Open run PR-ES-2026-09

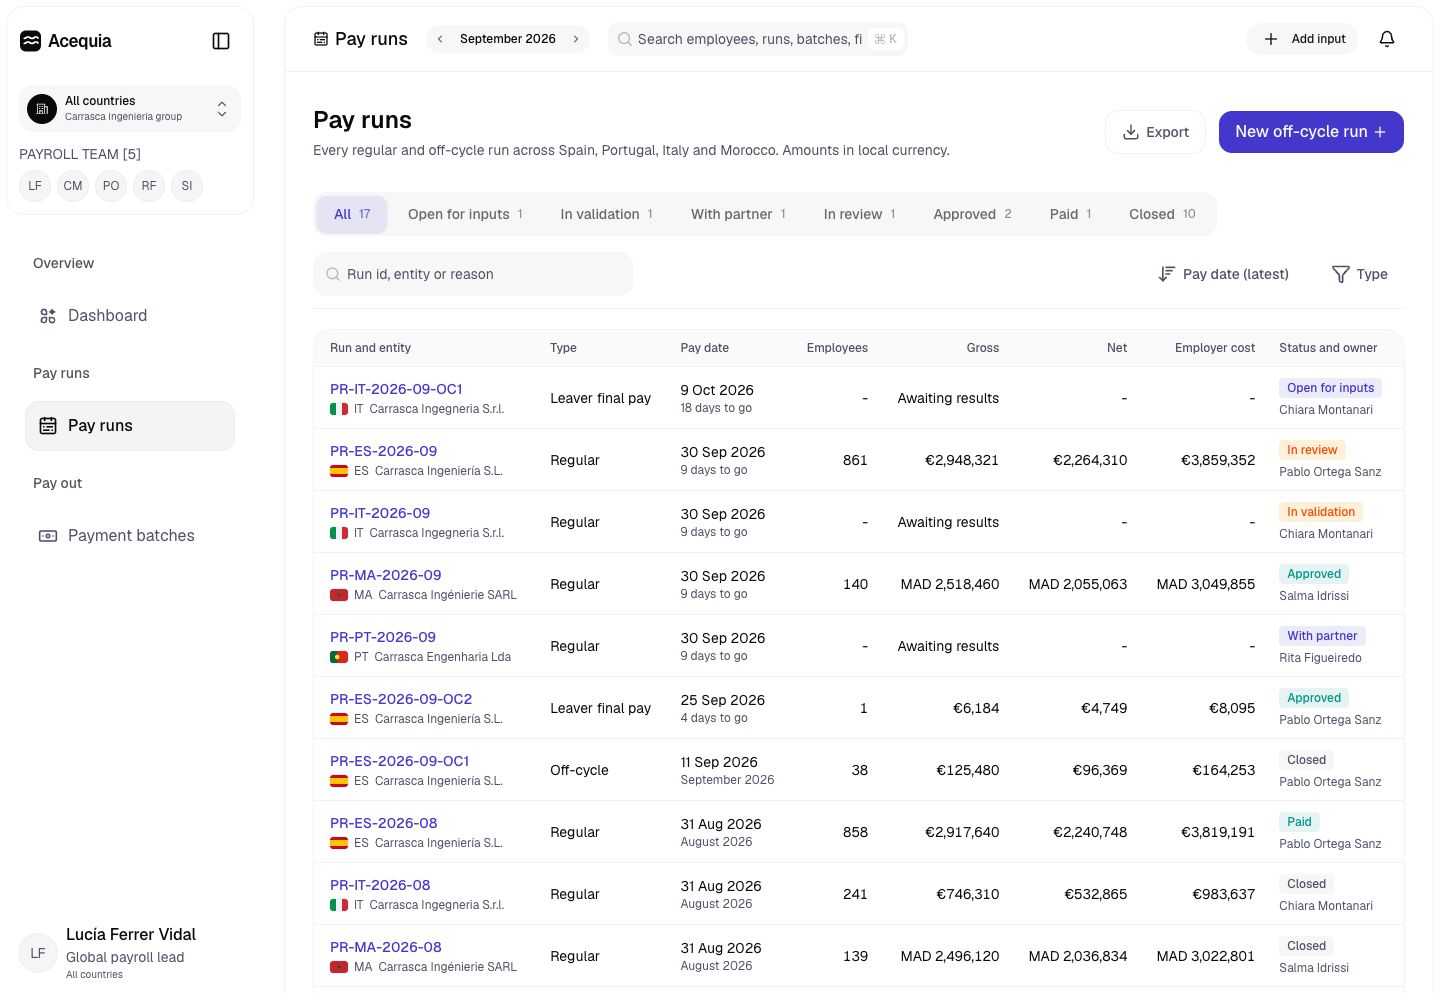383,451
